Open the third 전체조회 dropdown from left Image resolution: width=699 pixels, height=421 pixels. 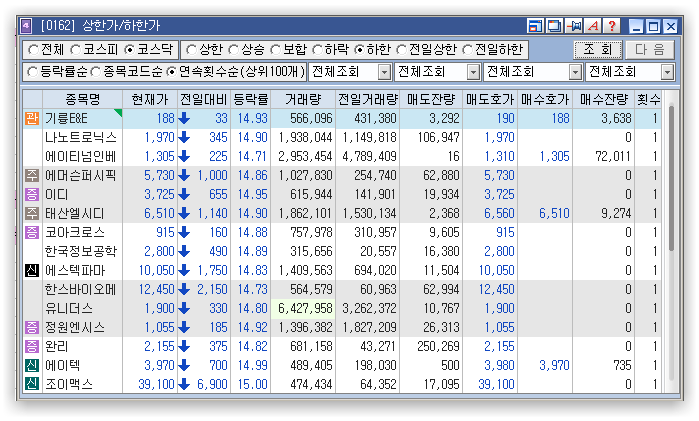click(576, 72)
